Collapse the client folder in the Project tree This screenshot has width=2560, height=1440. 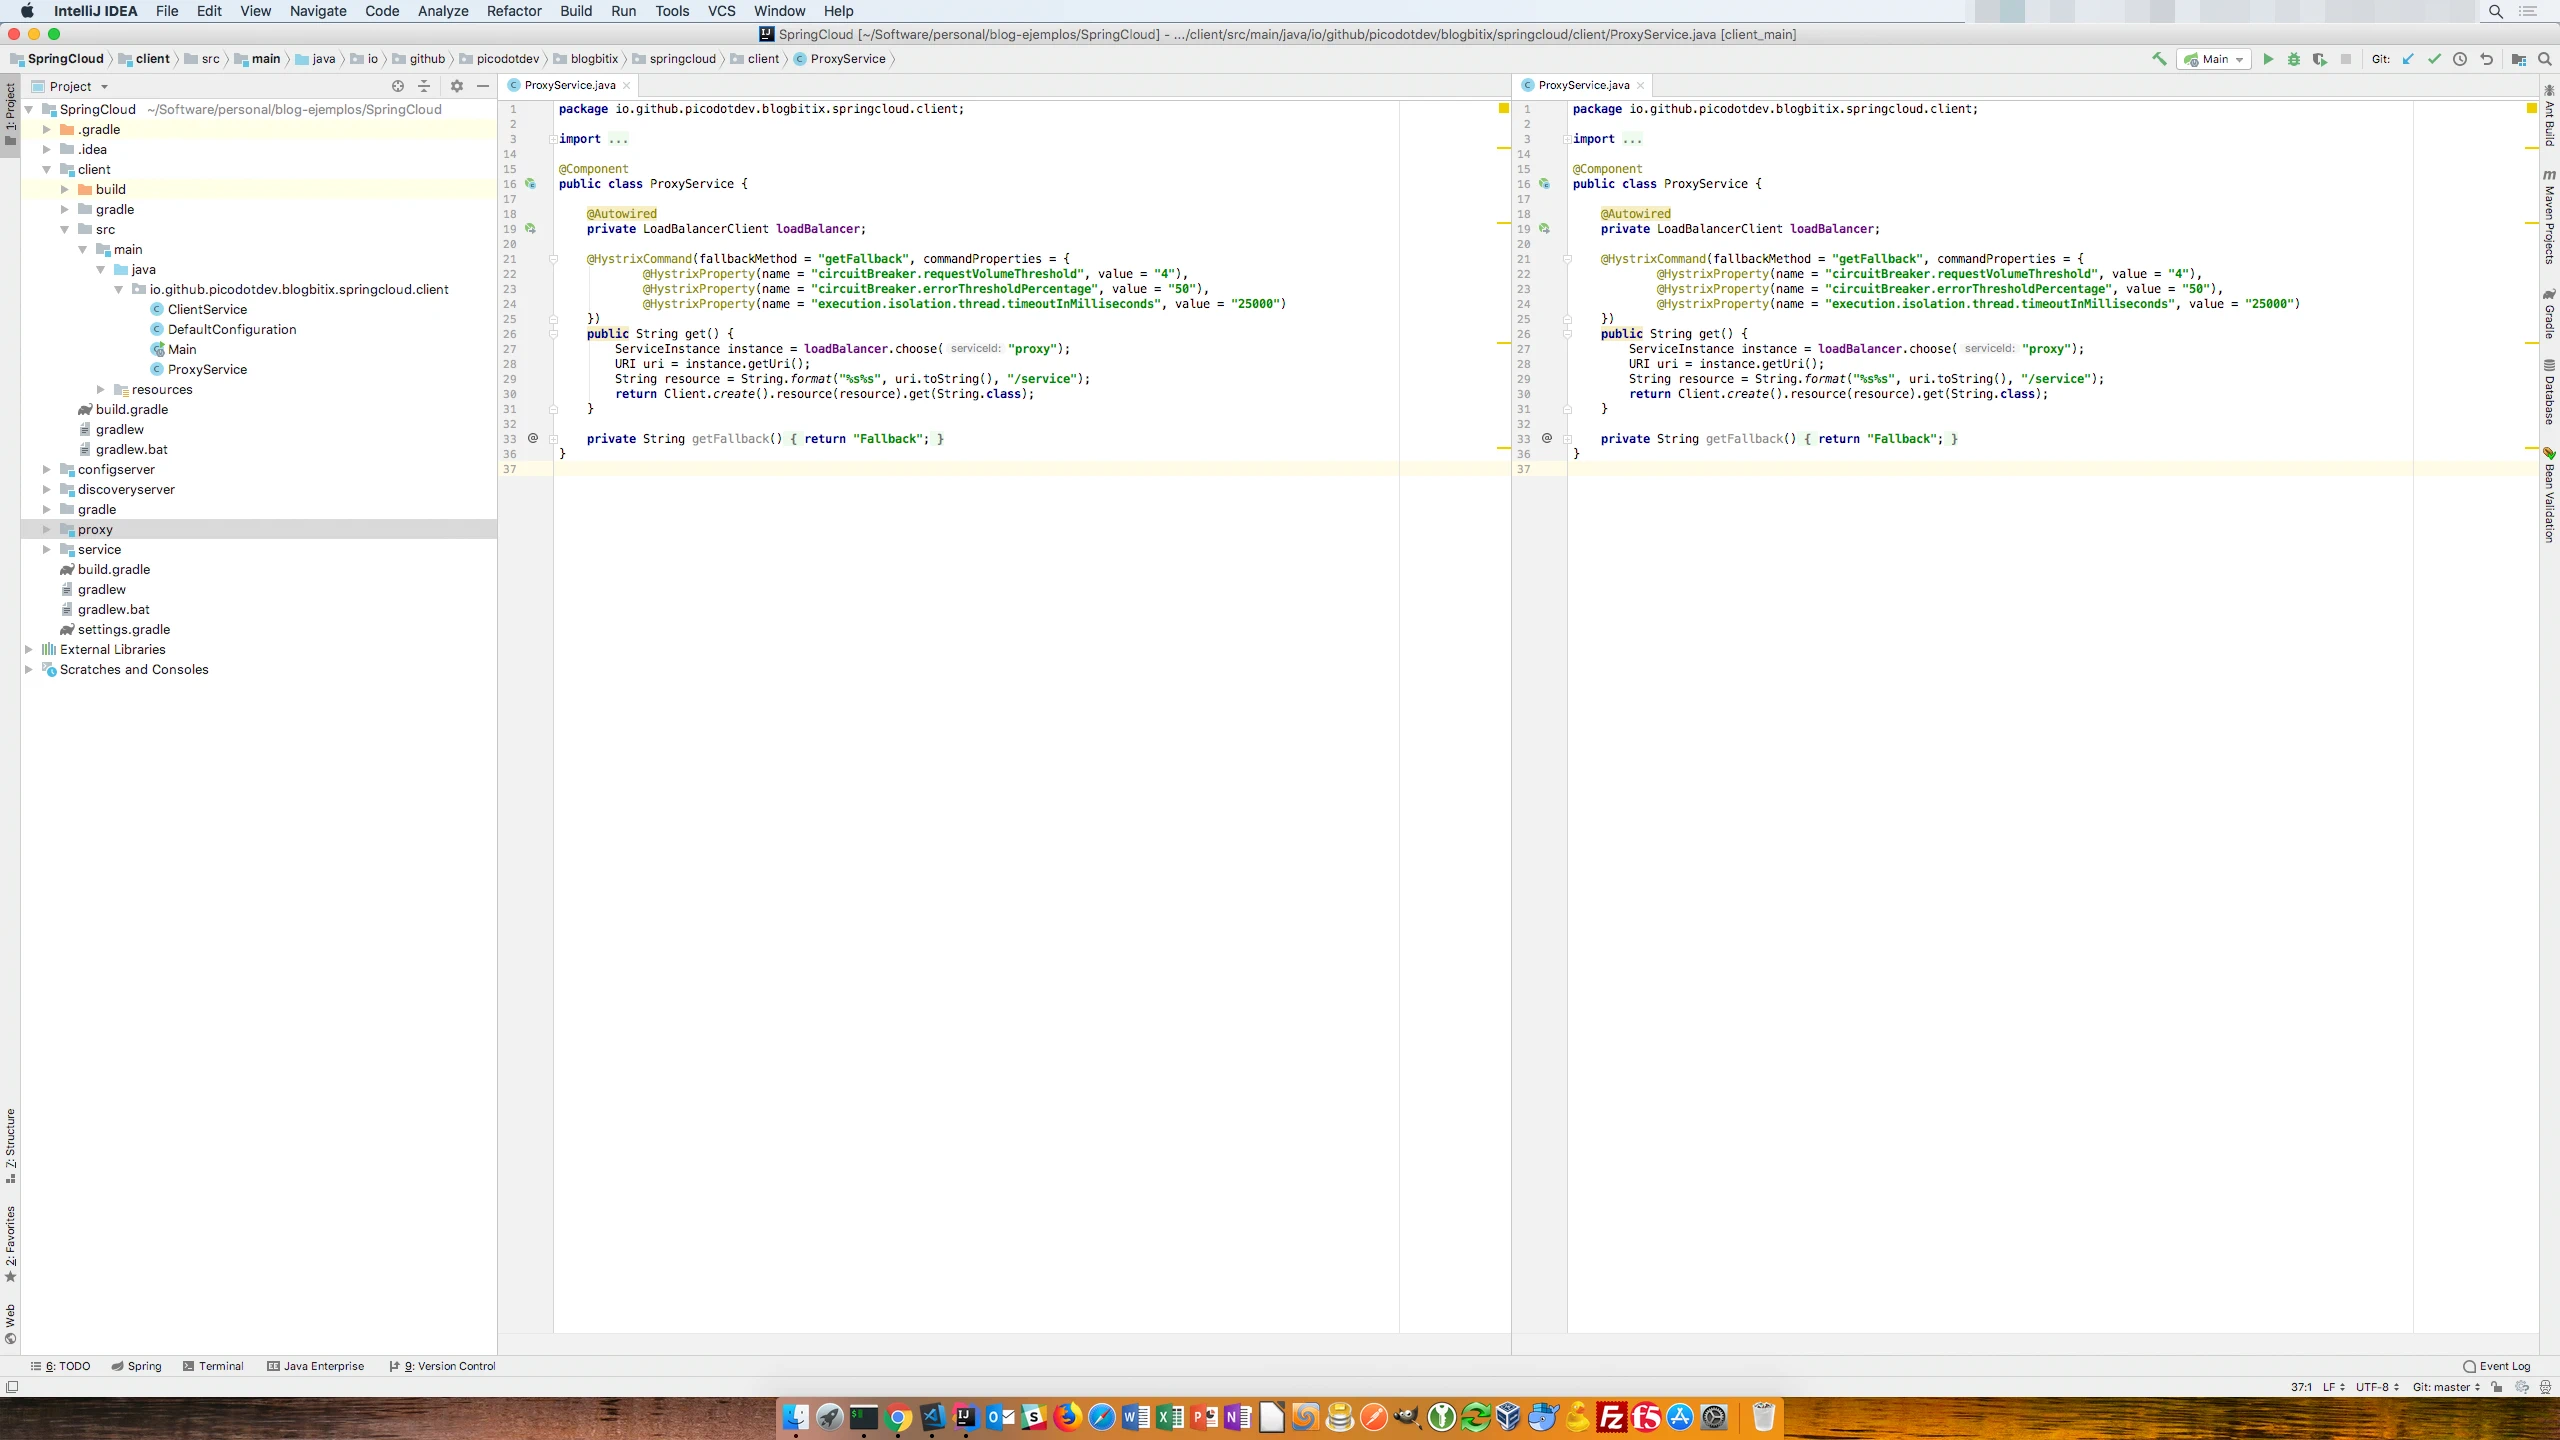pos(46,169)
